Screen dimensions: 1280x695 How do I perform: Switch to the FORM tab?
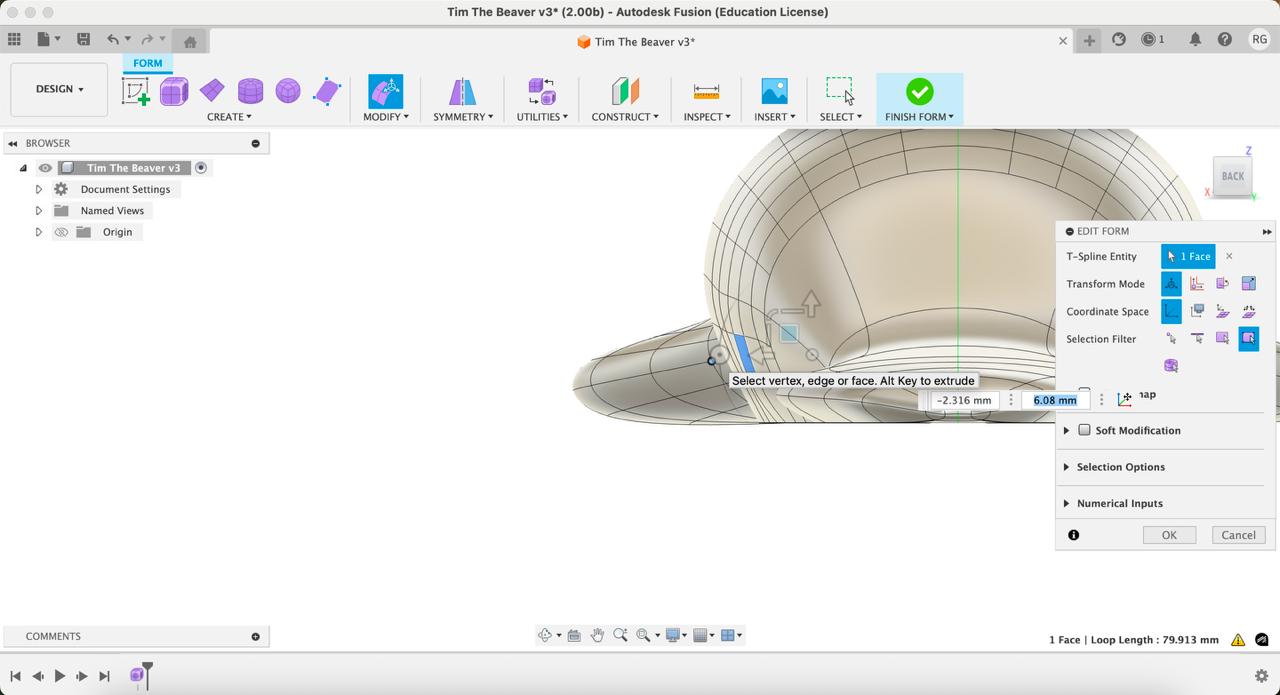pos(147,63)
